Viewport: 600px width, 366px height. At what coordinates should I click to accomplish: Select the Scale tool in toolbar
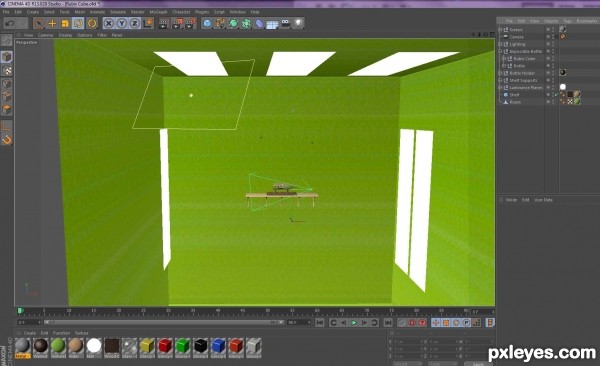[65, 23]
